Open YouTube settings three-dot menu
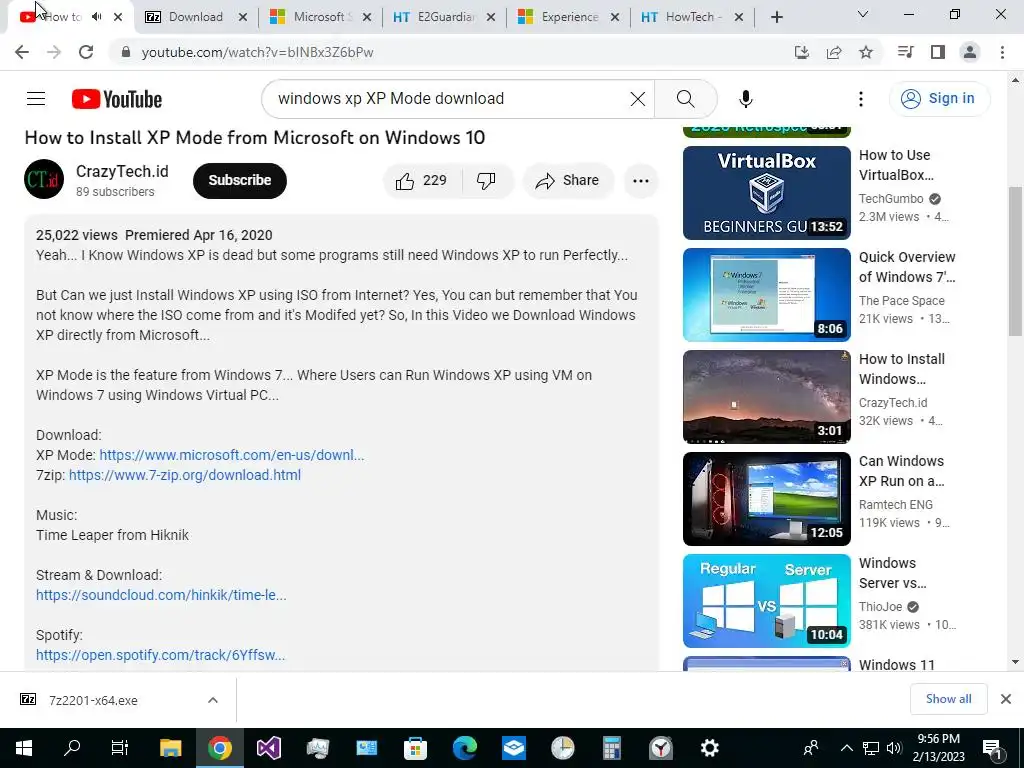 861,99
